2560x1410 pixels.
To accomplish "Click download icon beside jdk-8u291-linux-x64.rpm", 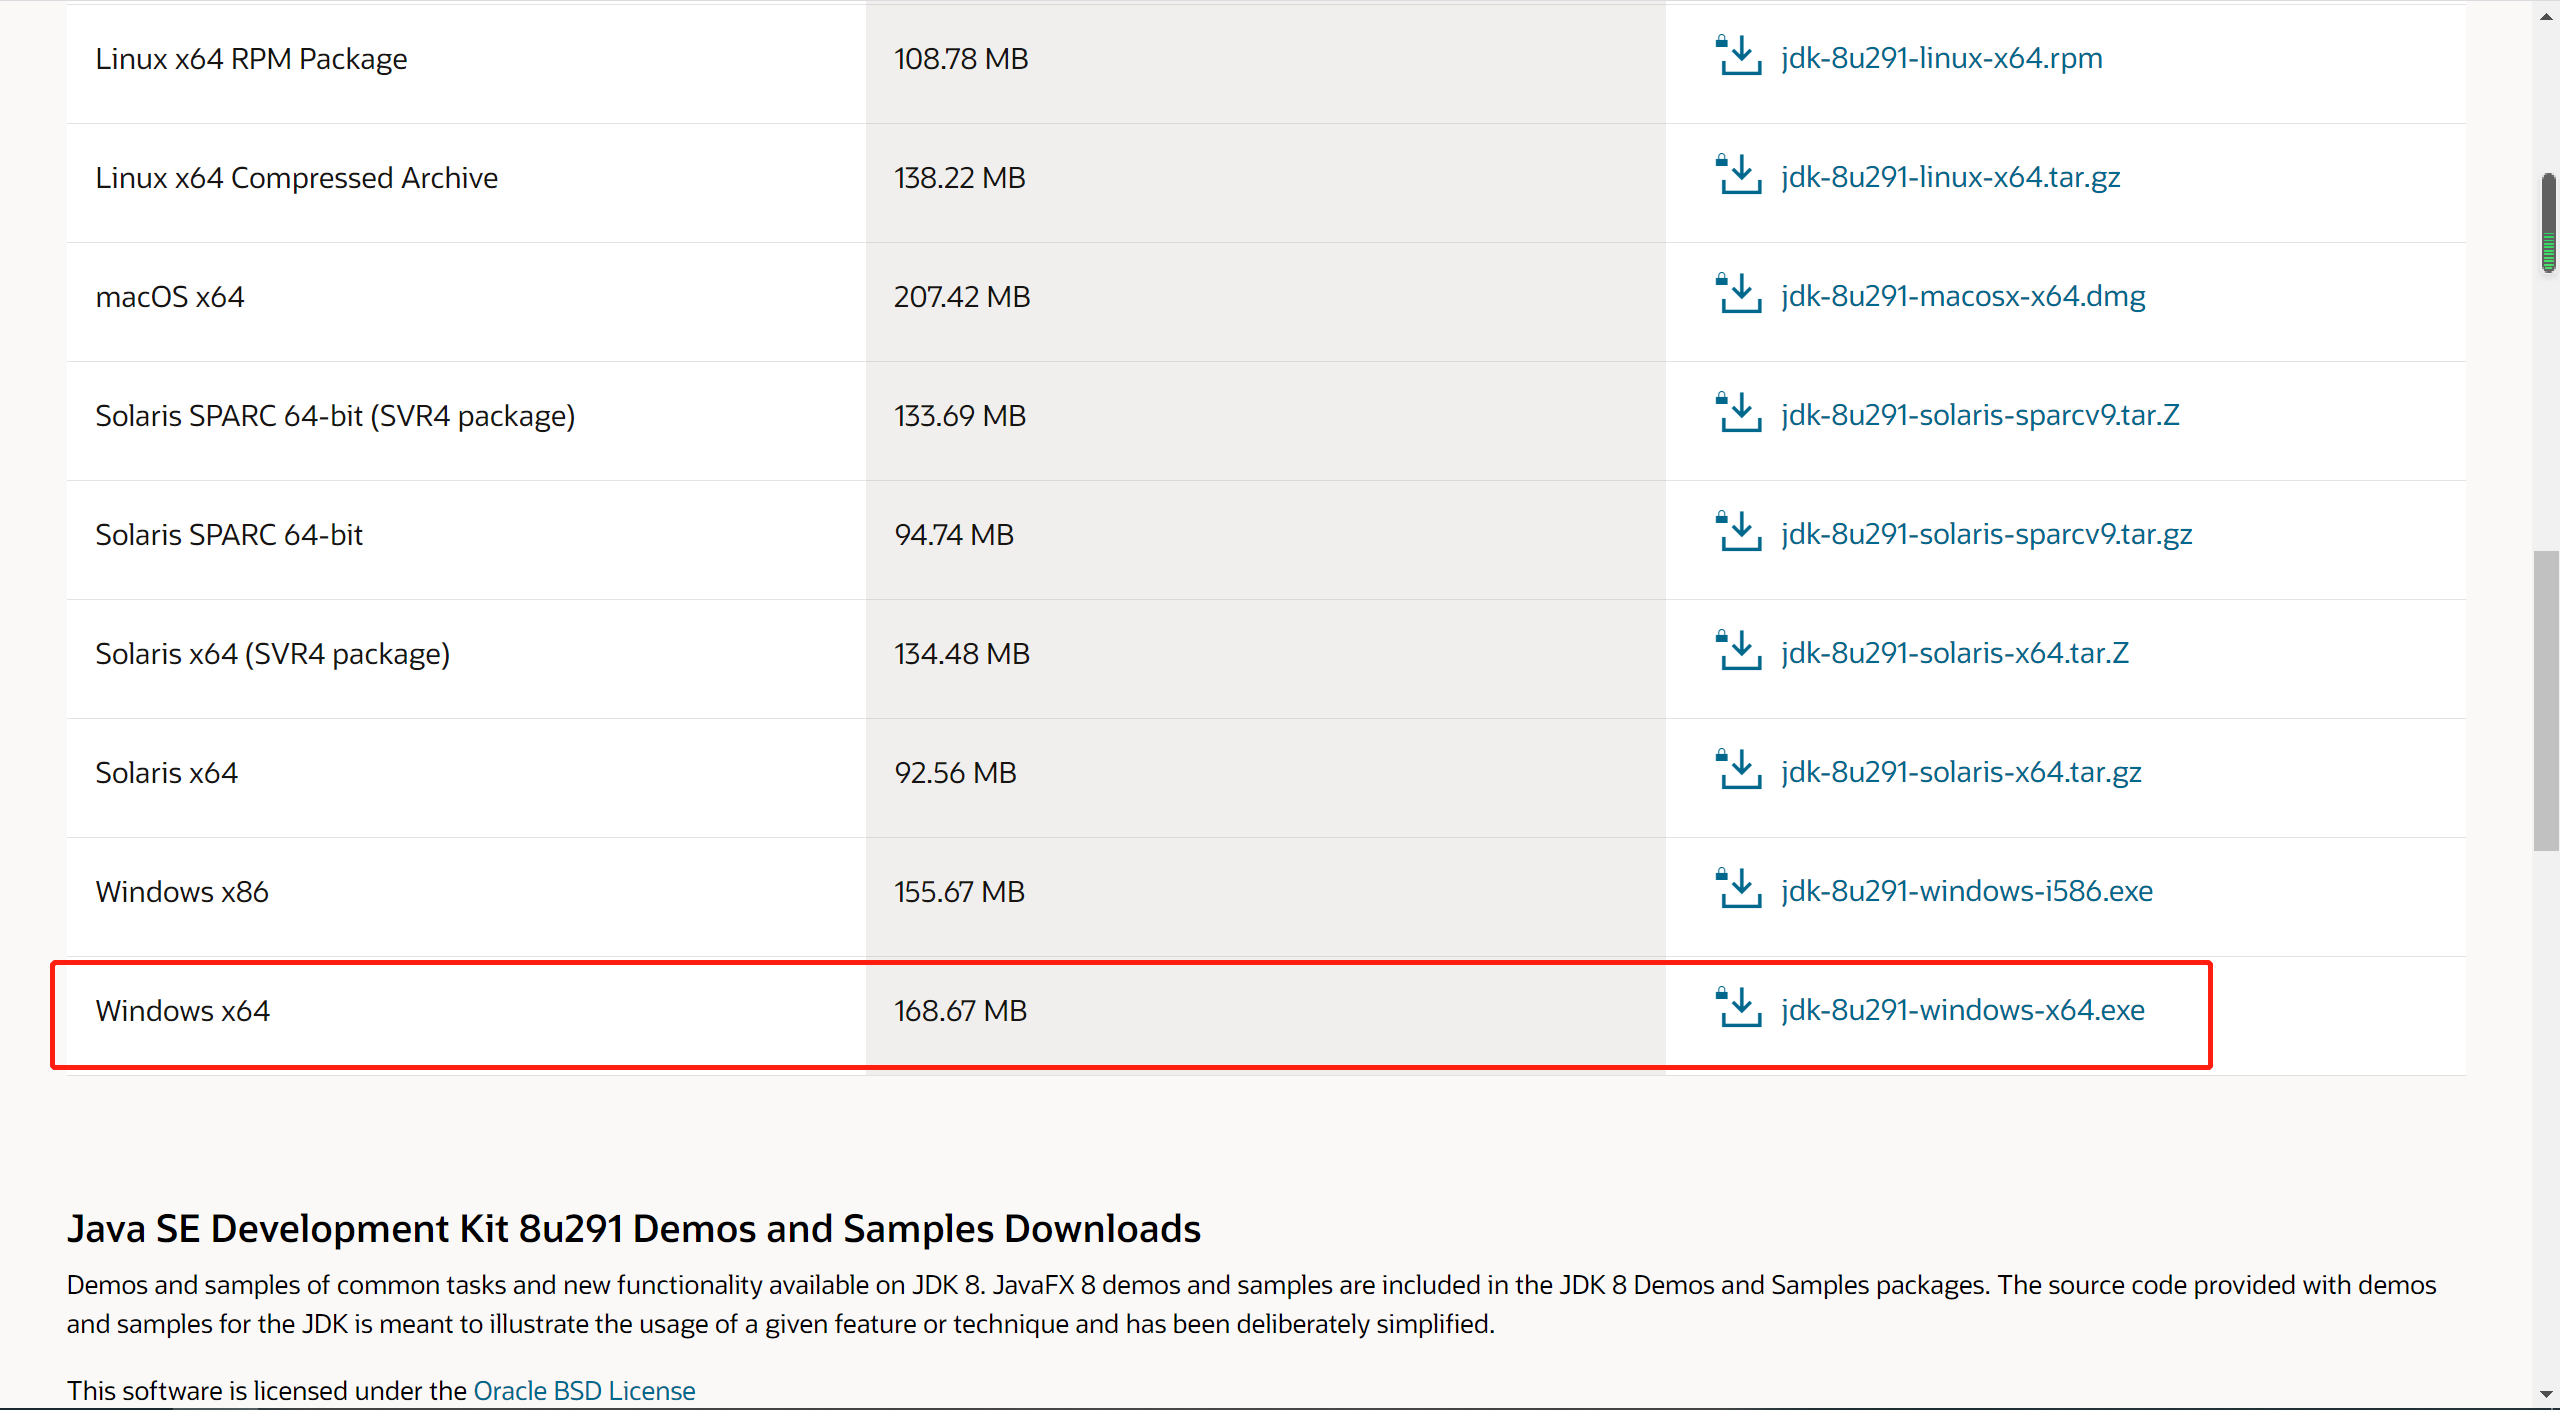I will 1738,57.
